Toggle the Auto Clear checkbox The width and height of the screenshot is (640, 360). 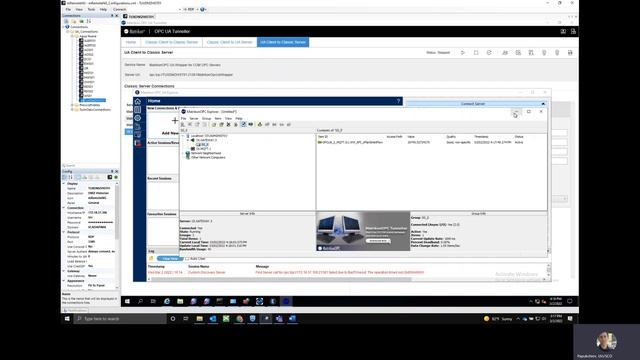click(x=187, y=259)
